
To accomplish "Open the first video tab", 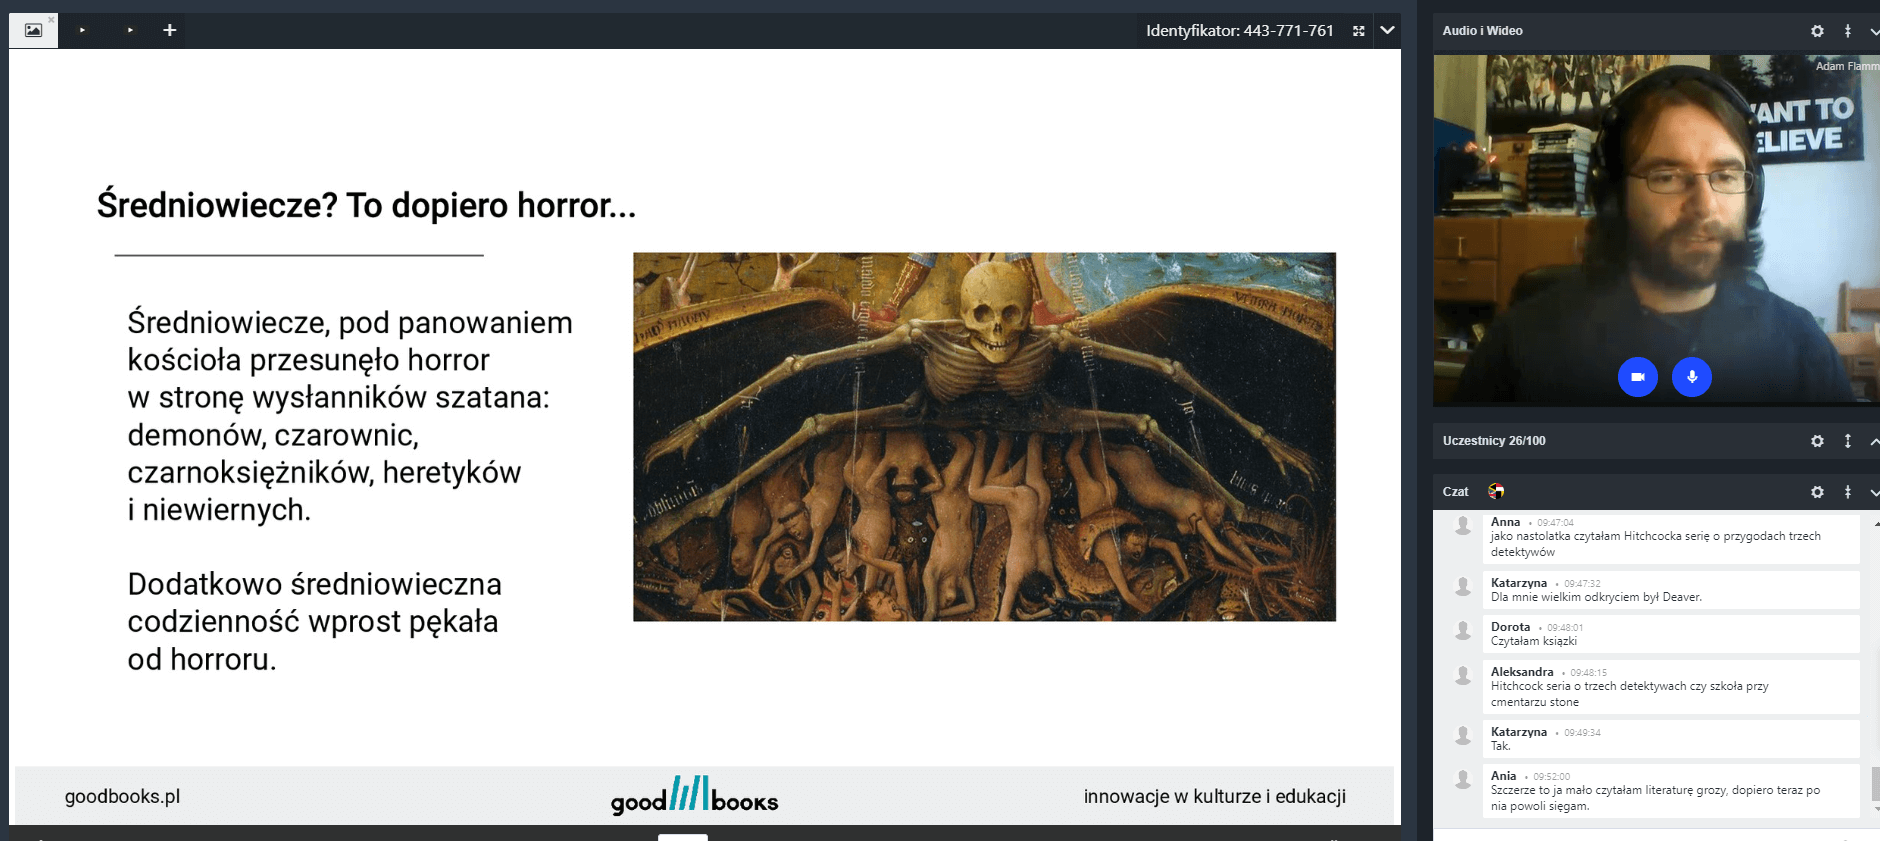I will pyautogui.click(x=82, y=30).
